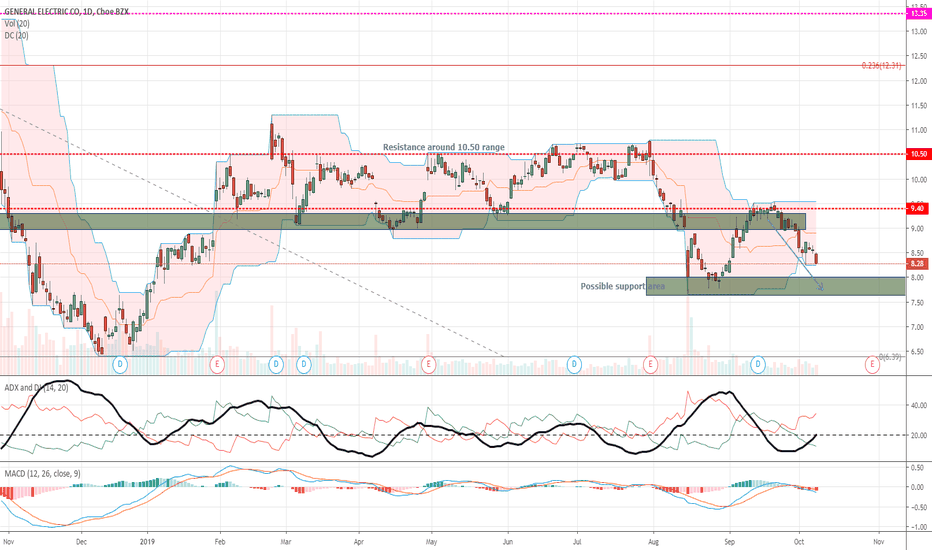Click the 7.00 price axis value

[x=918, y=327]
